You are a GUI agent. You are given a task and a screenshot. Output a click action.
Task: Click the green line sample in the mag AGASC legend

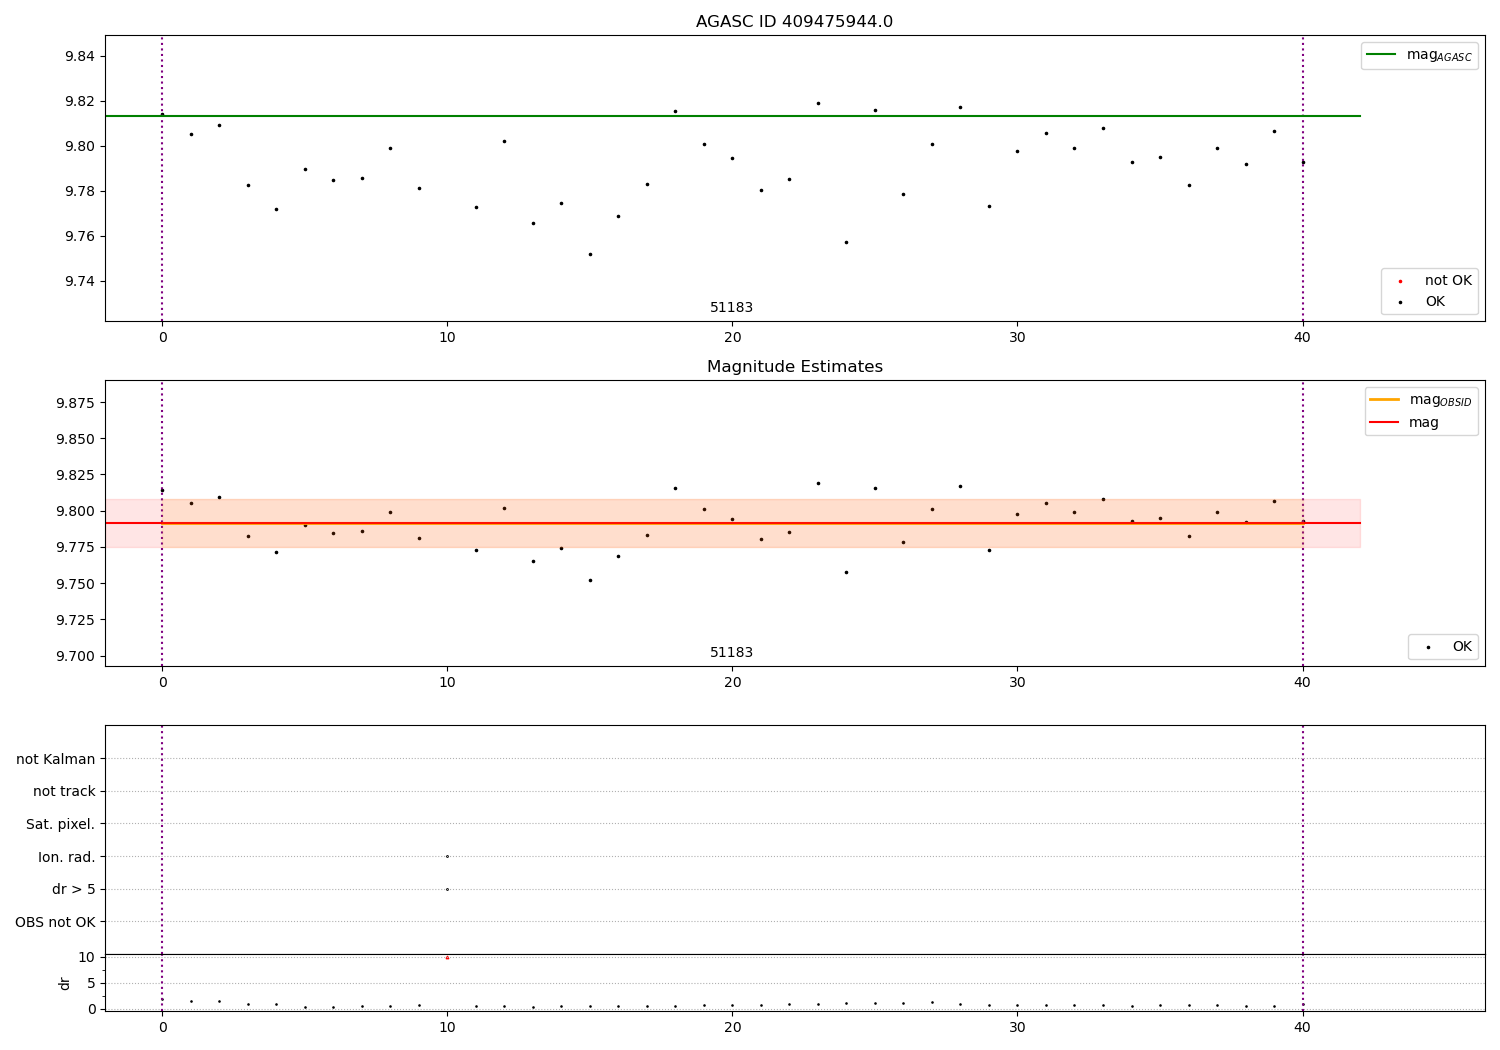tap(1381, 55)
